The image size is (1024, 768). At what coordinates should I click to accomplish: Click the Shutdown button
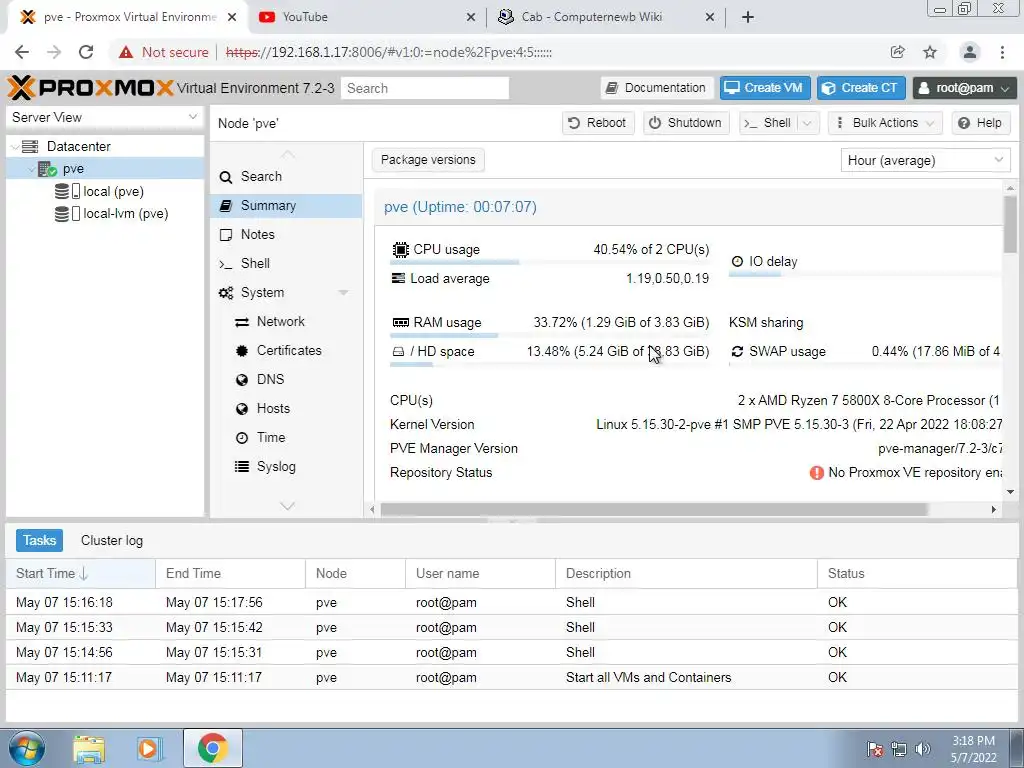(x=685, y=123)
